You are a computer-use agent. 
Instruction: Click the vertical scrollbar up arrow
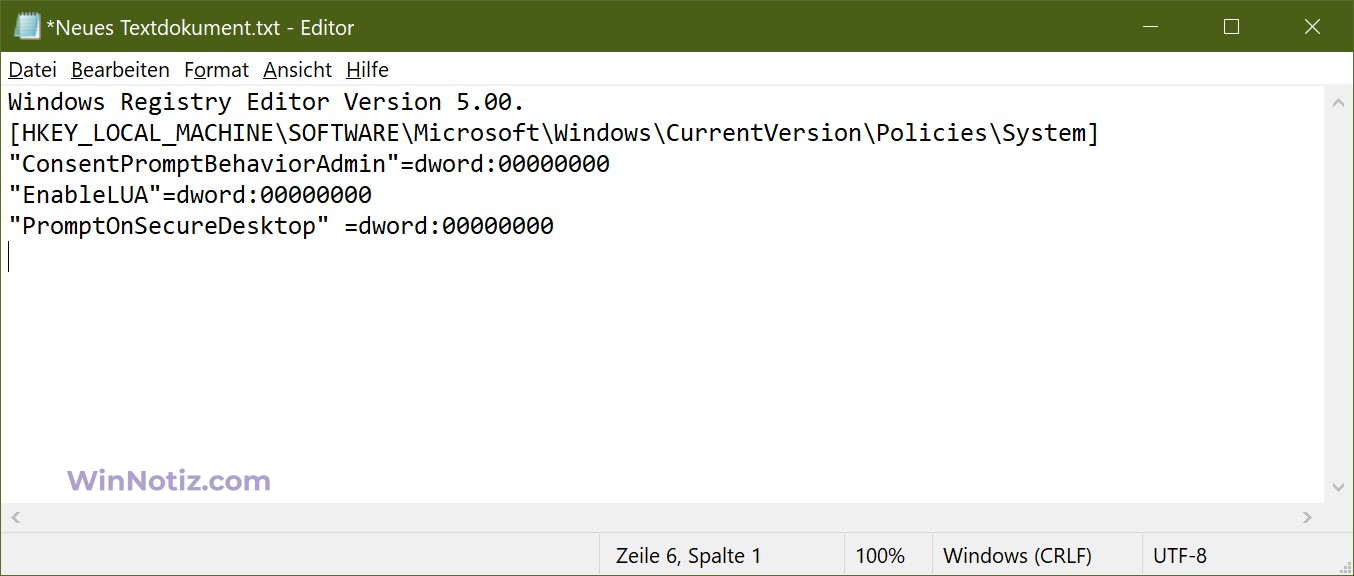(x=1339, y=102)
